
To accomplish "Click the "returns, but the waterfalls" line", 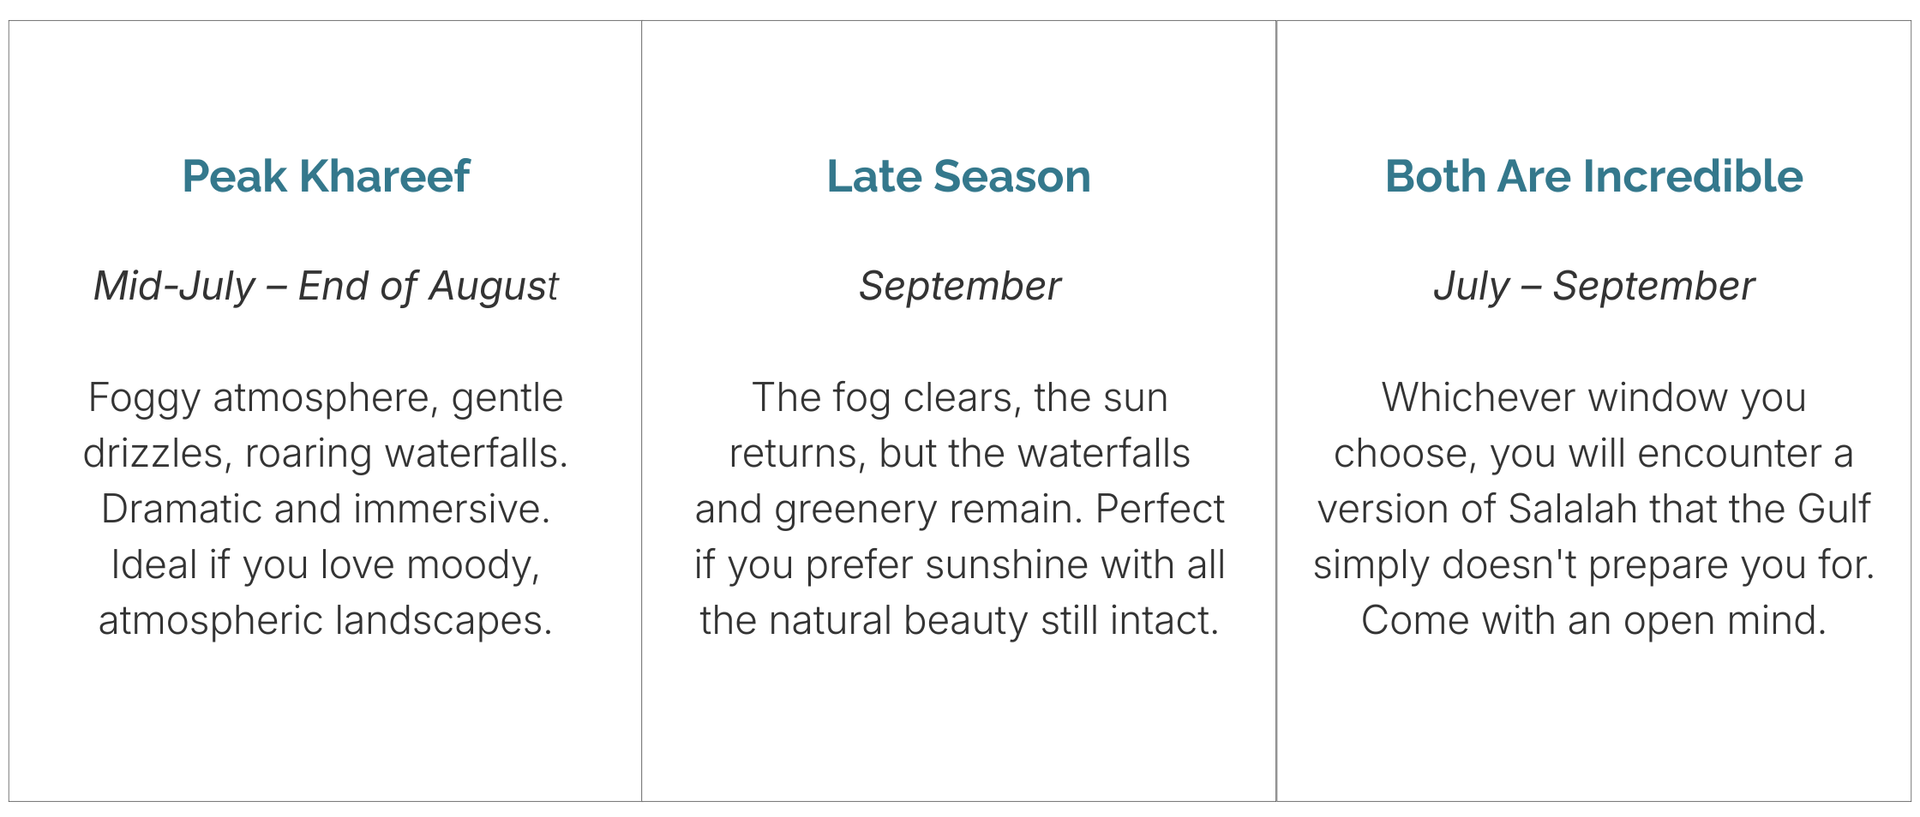I will coord(959,454).
